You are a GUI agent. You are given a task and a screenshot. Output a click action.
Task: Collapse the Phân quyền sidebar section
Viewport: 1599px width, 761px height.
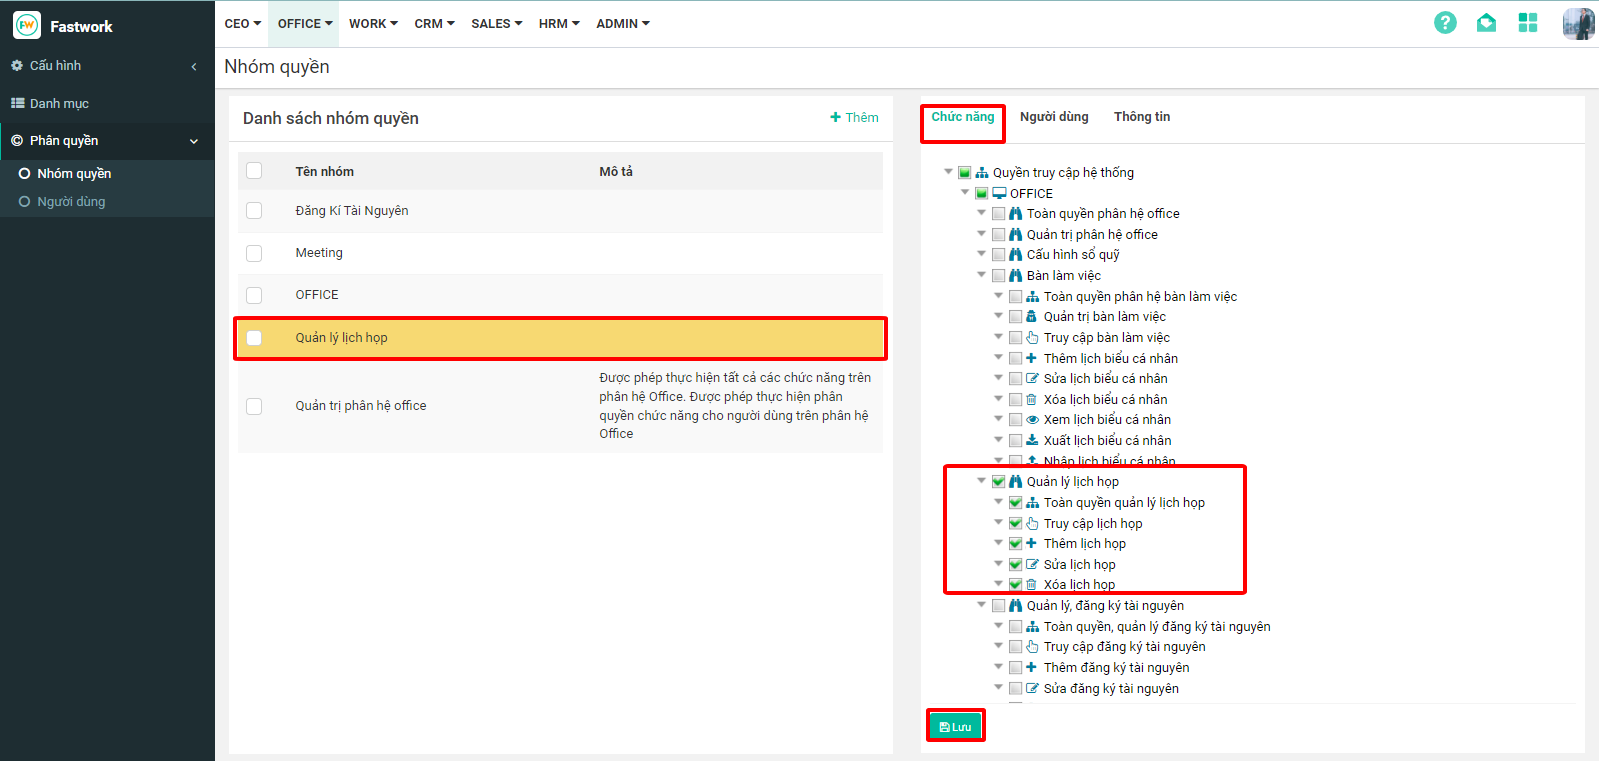pos(194,141)
